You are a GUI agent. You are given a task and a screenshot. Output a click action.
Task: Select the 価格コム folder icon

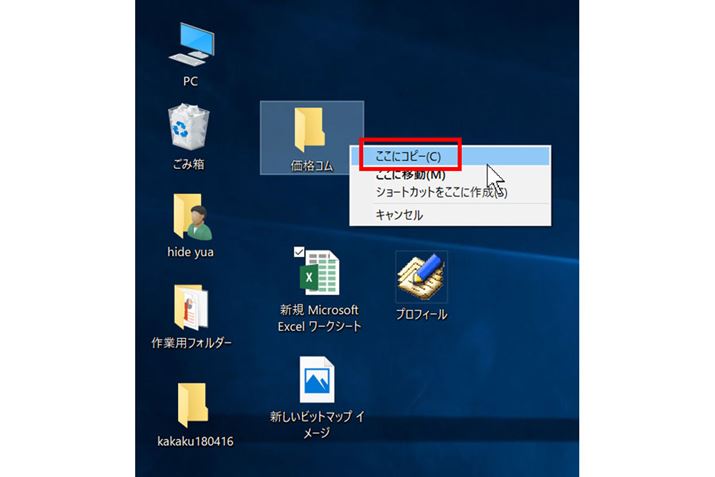[x=310, y=130]
